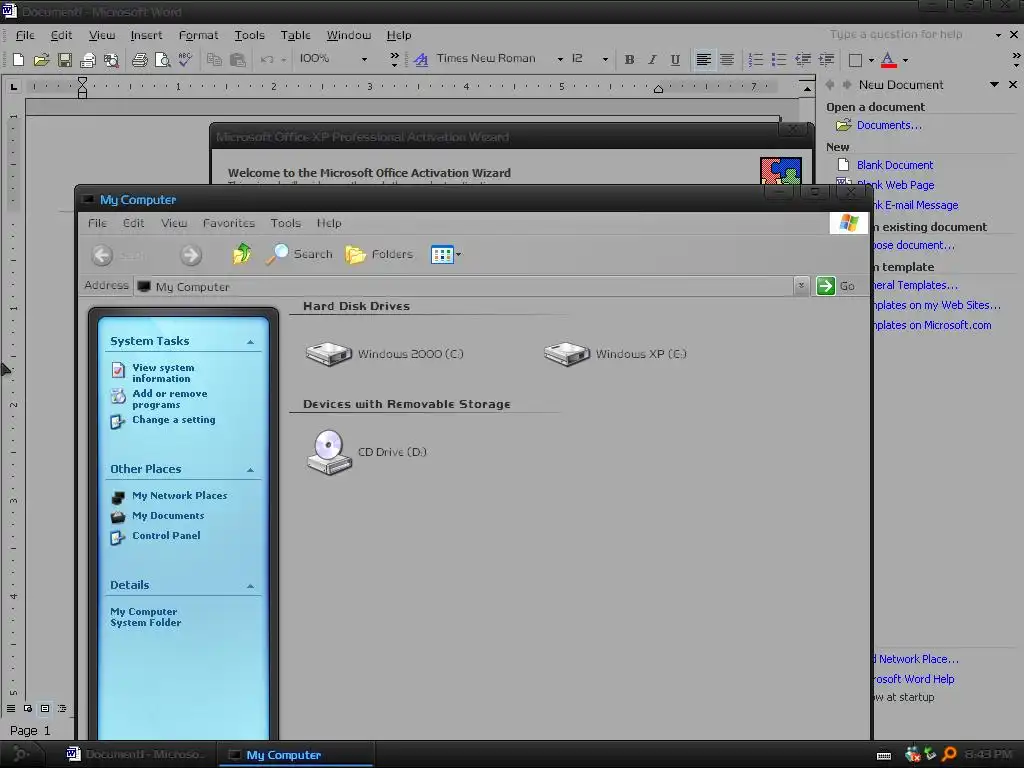Click Blank Document link in task pane
This screenshot has width=1024, height=768.
[x=895, y=165]
